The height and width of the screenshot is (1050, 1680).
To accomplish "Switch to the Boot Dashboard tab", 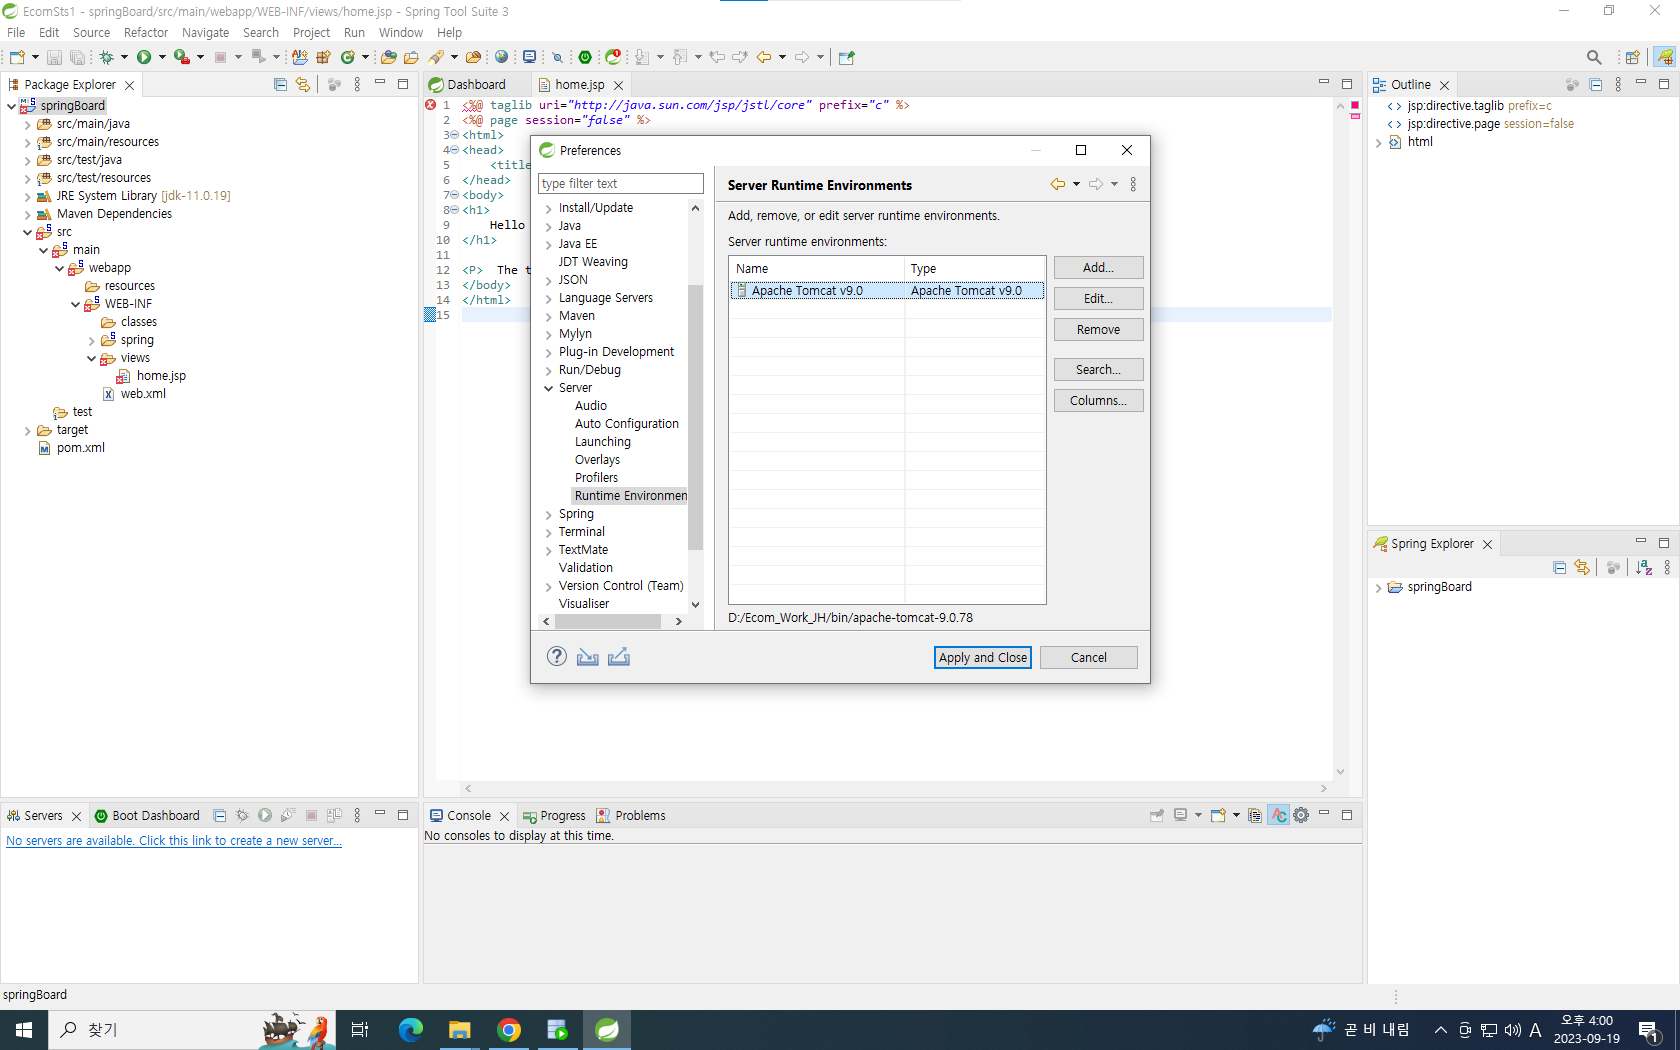I will pos(147,815).
